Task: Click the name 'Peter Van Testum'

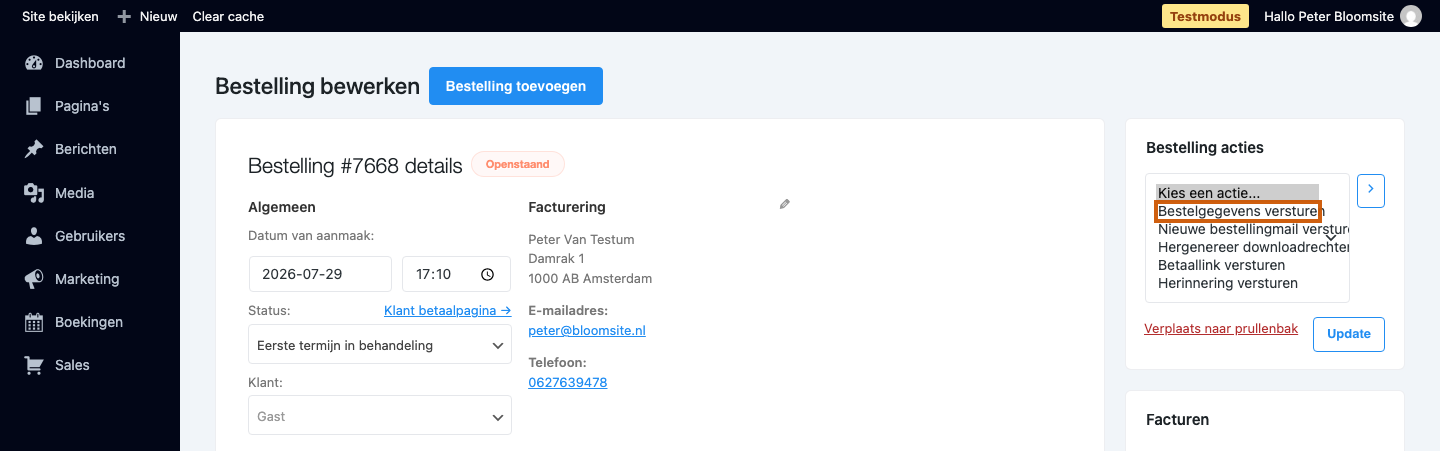Action: (581, 239)
